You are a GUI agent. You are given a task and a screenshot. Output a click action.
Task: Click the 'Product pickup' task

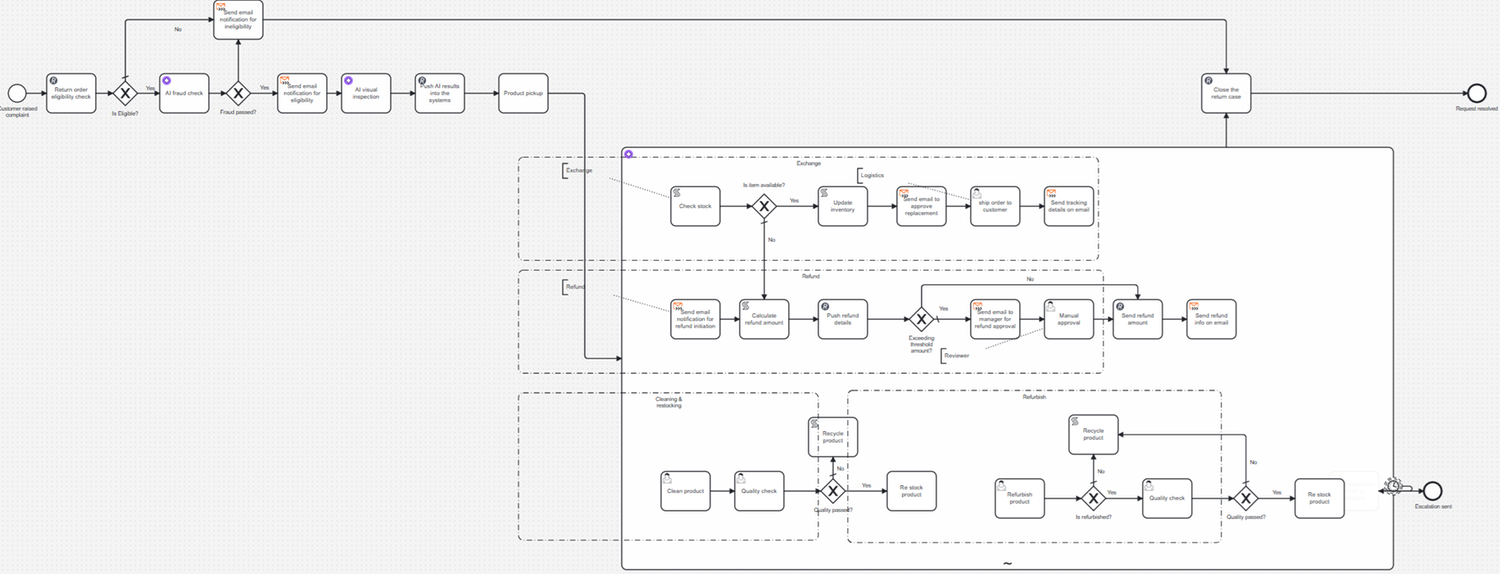(x=524, y=94)
